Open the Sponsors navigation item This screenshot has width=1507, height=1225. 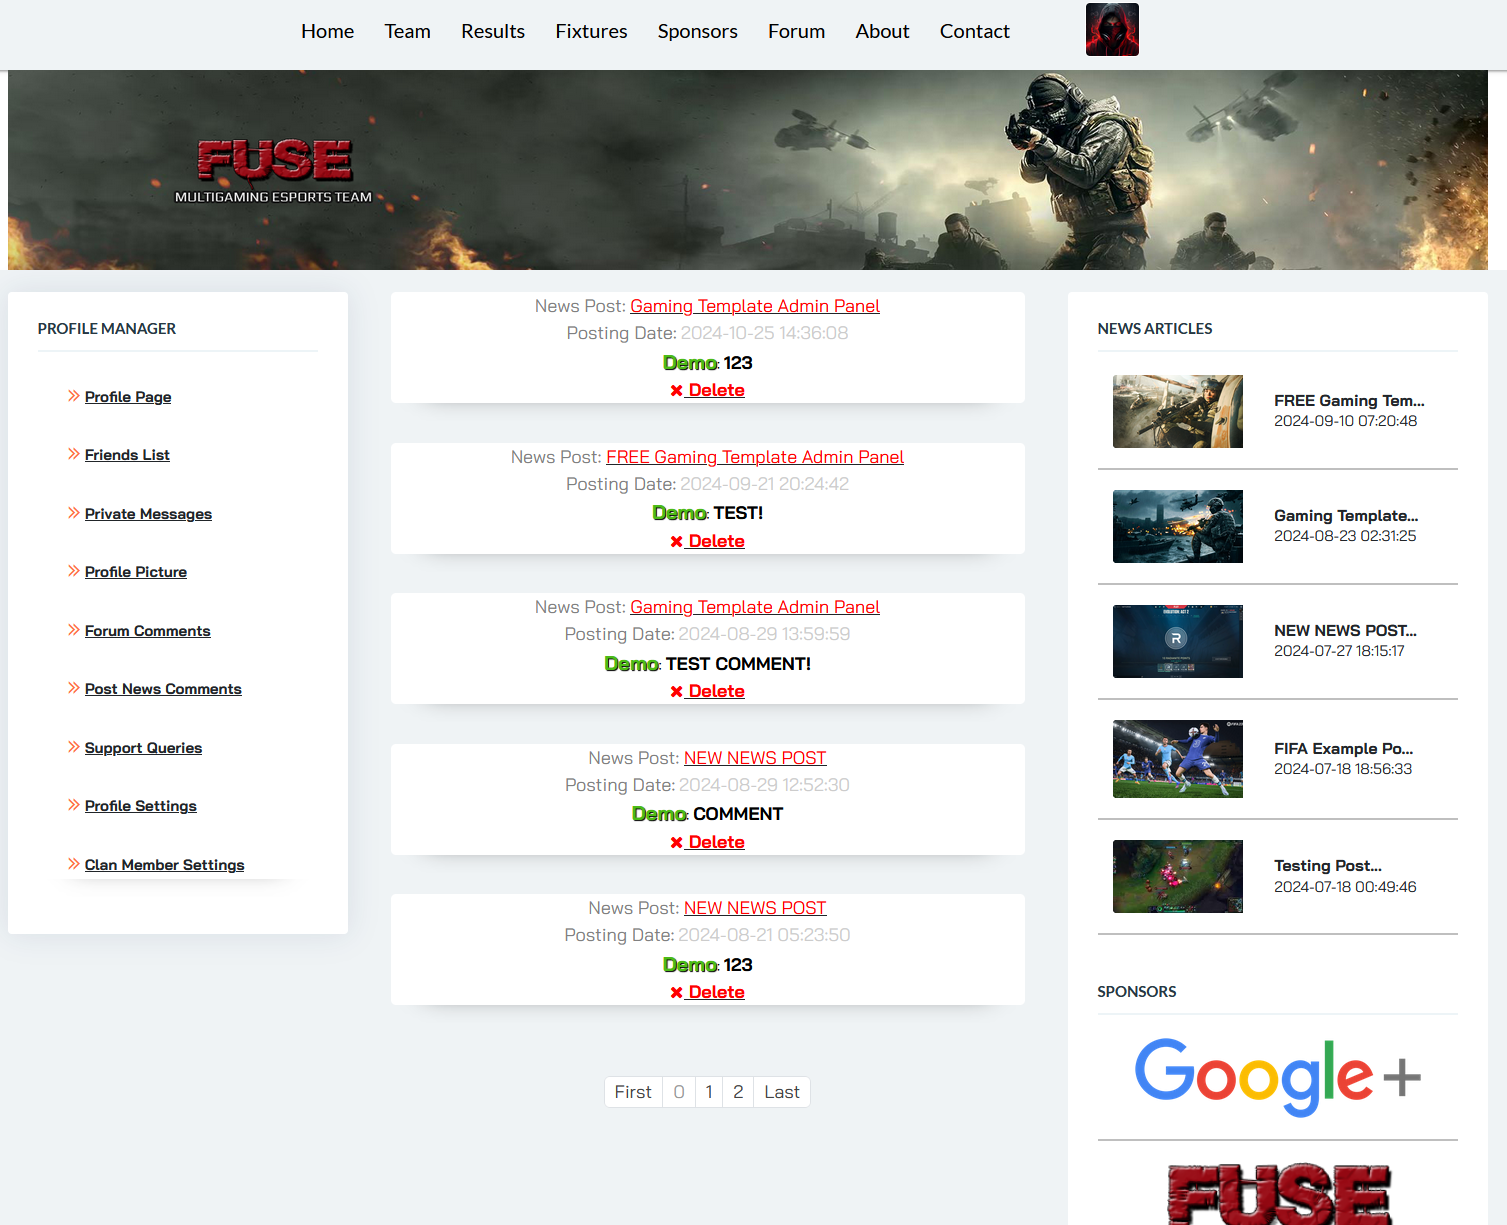point(697,31)
